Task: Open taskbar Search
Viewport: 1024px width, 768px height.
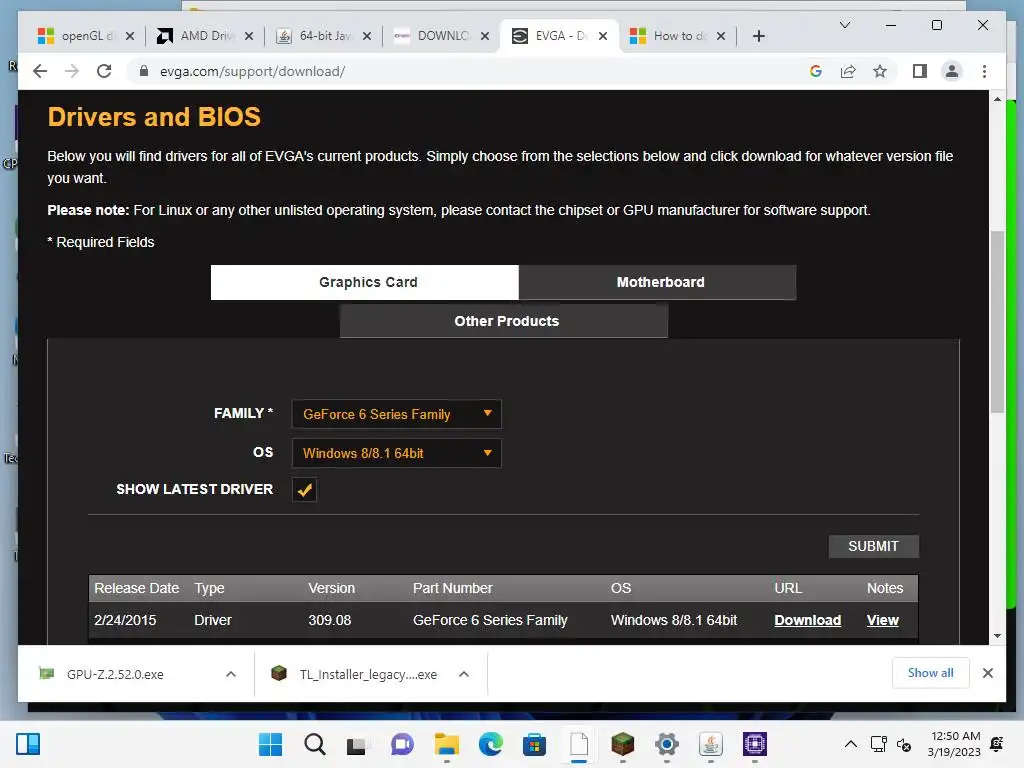Action: pos(314,744)
